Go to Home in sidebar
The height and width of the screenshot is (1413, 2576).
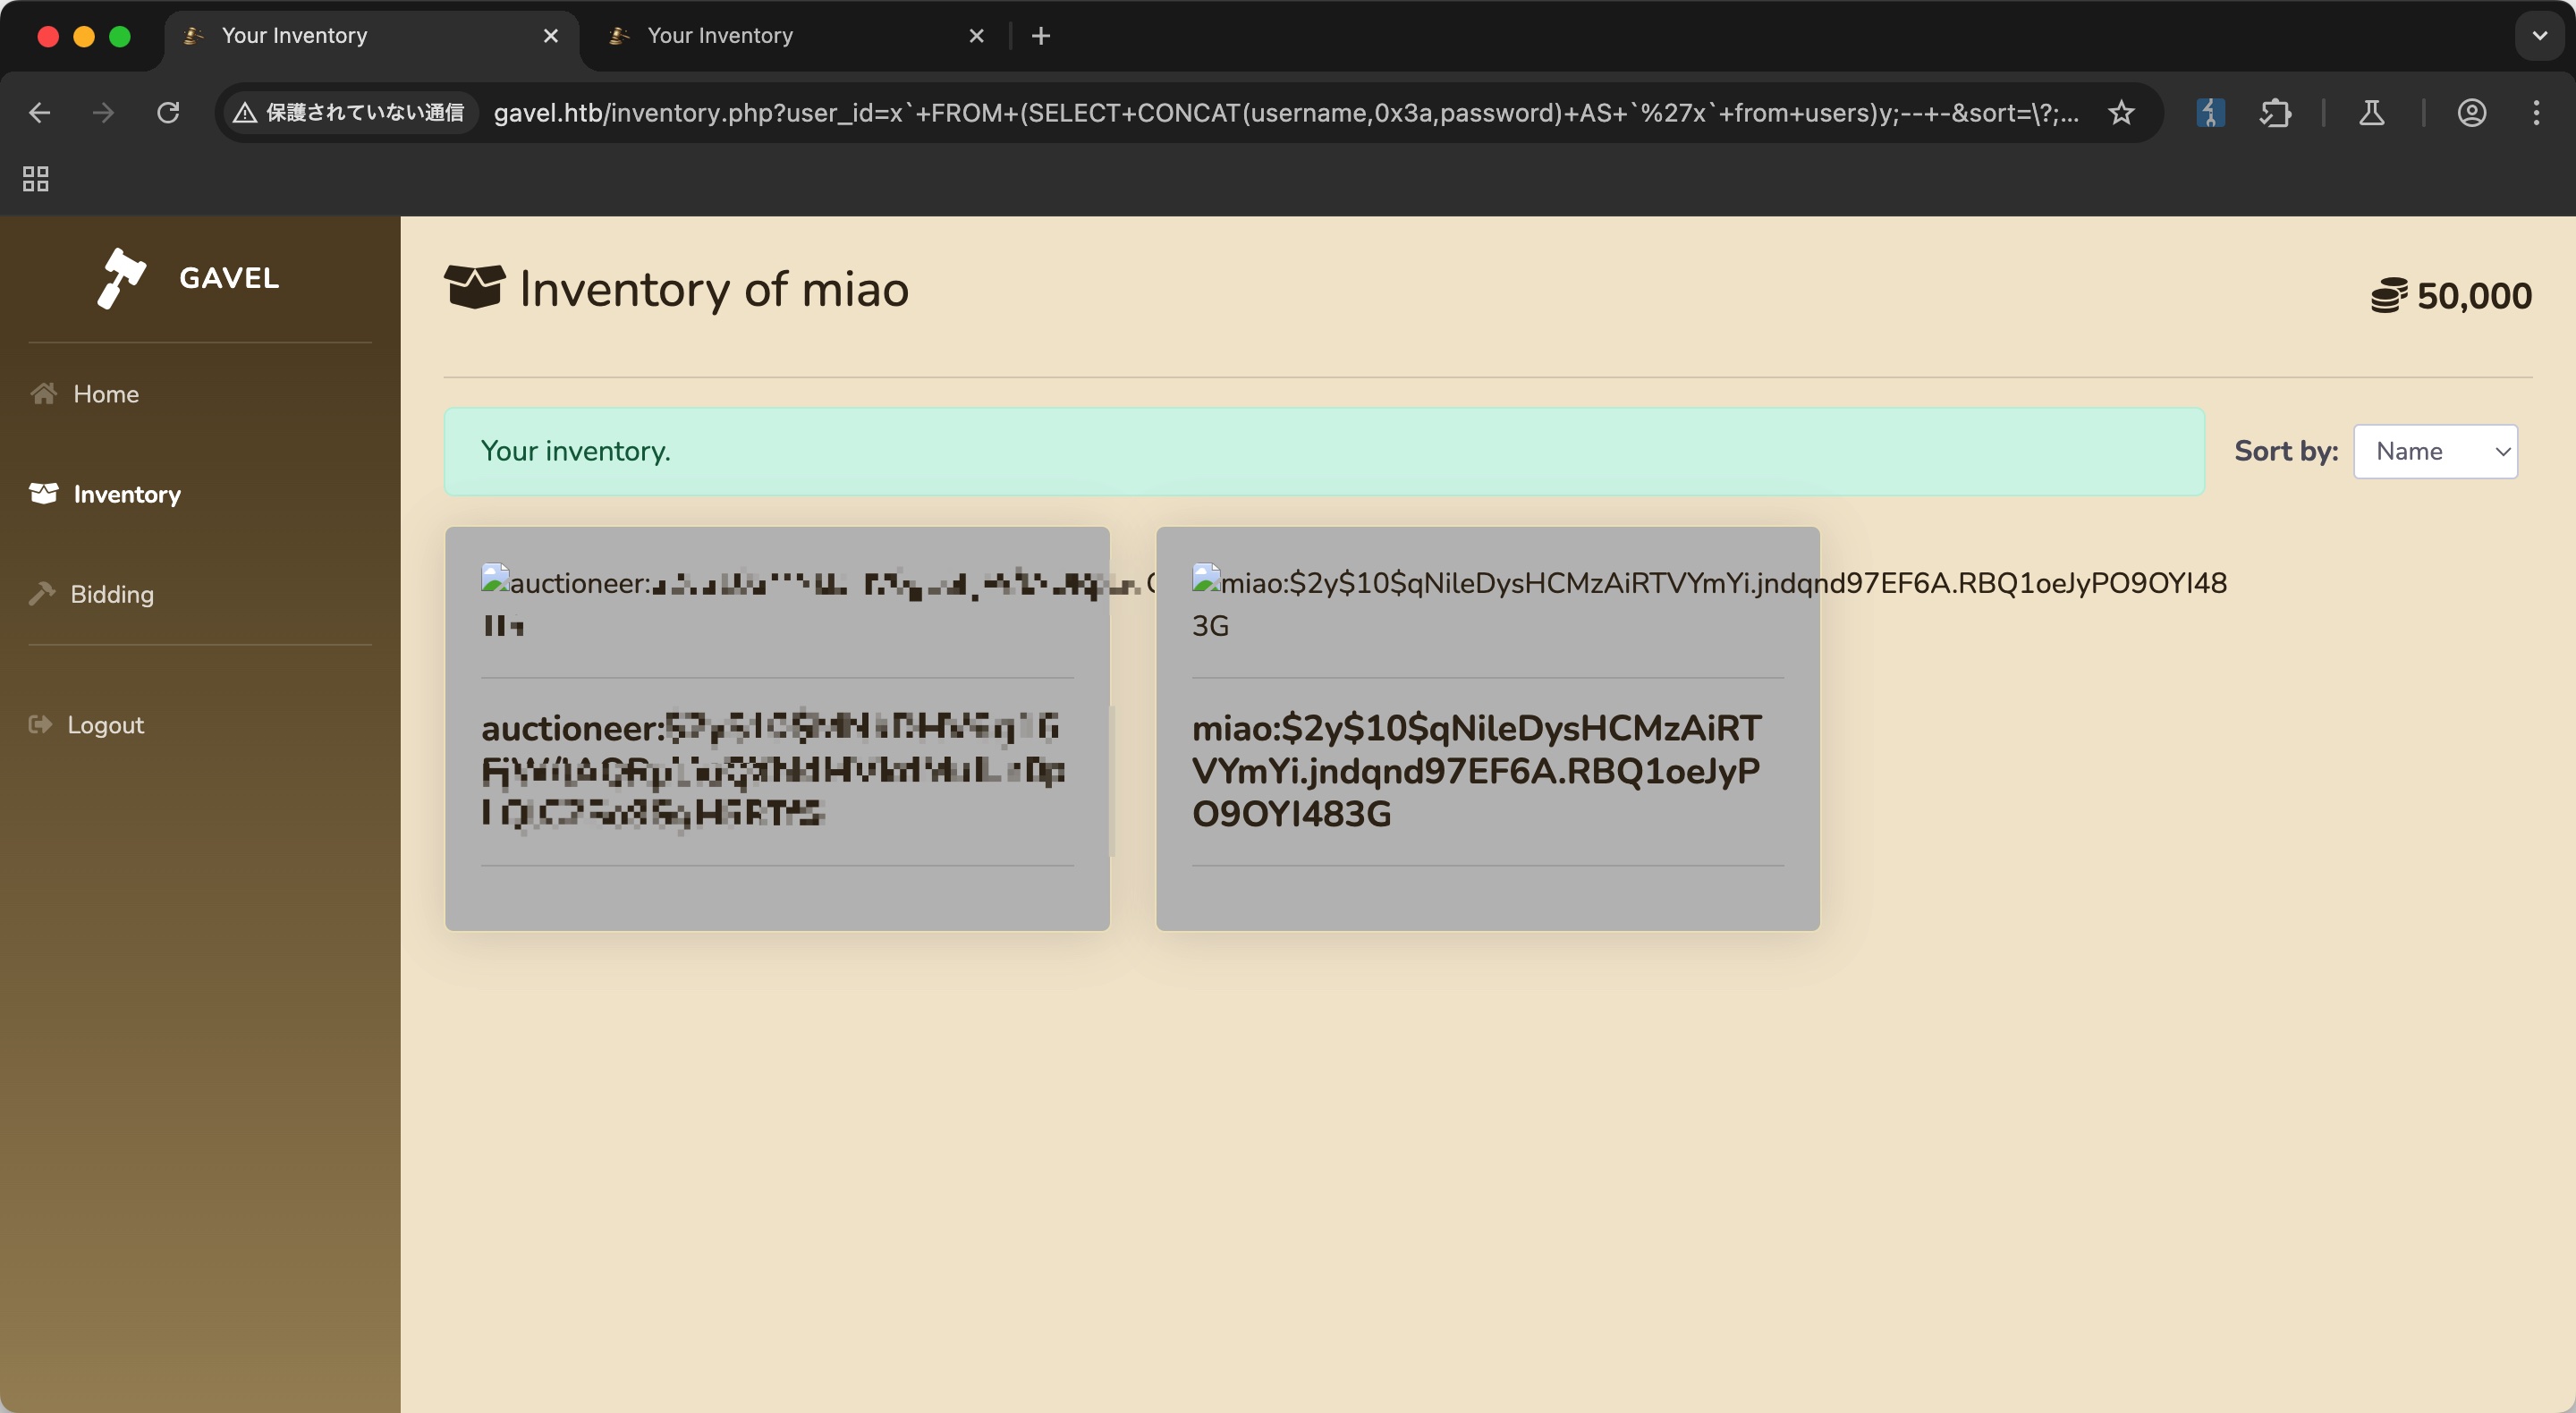point(105,394)
